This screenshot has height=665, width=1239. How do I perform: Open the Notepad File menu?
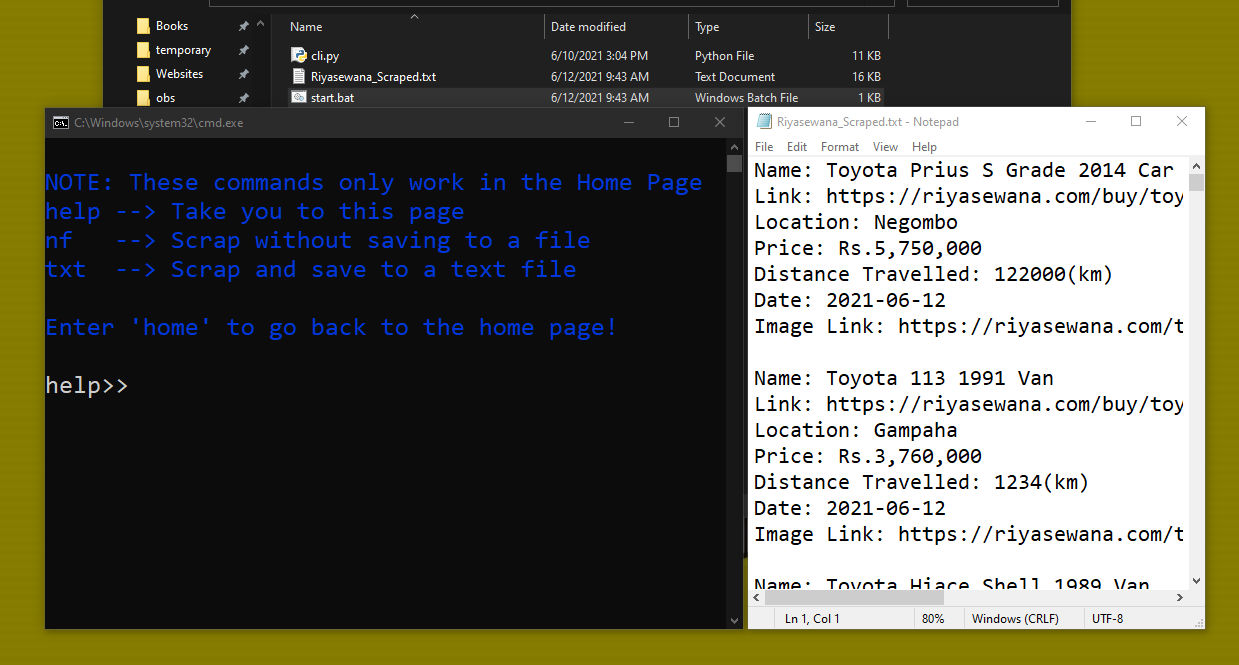coord(764,147)
